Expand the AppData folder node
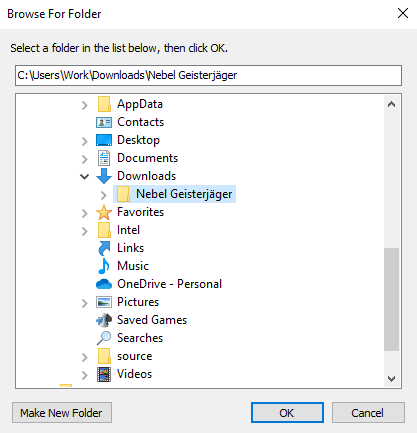 pyautogui.click(x=85, y=105)
